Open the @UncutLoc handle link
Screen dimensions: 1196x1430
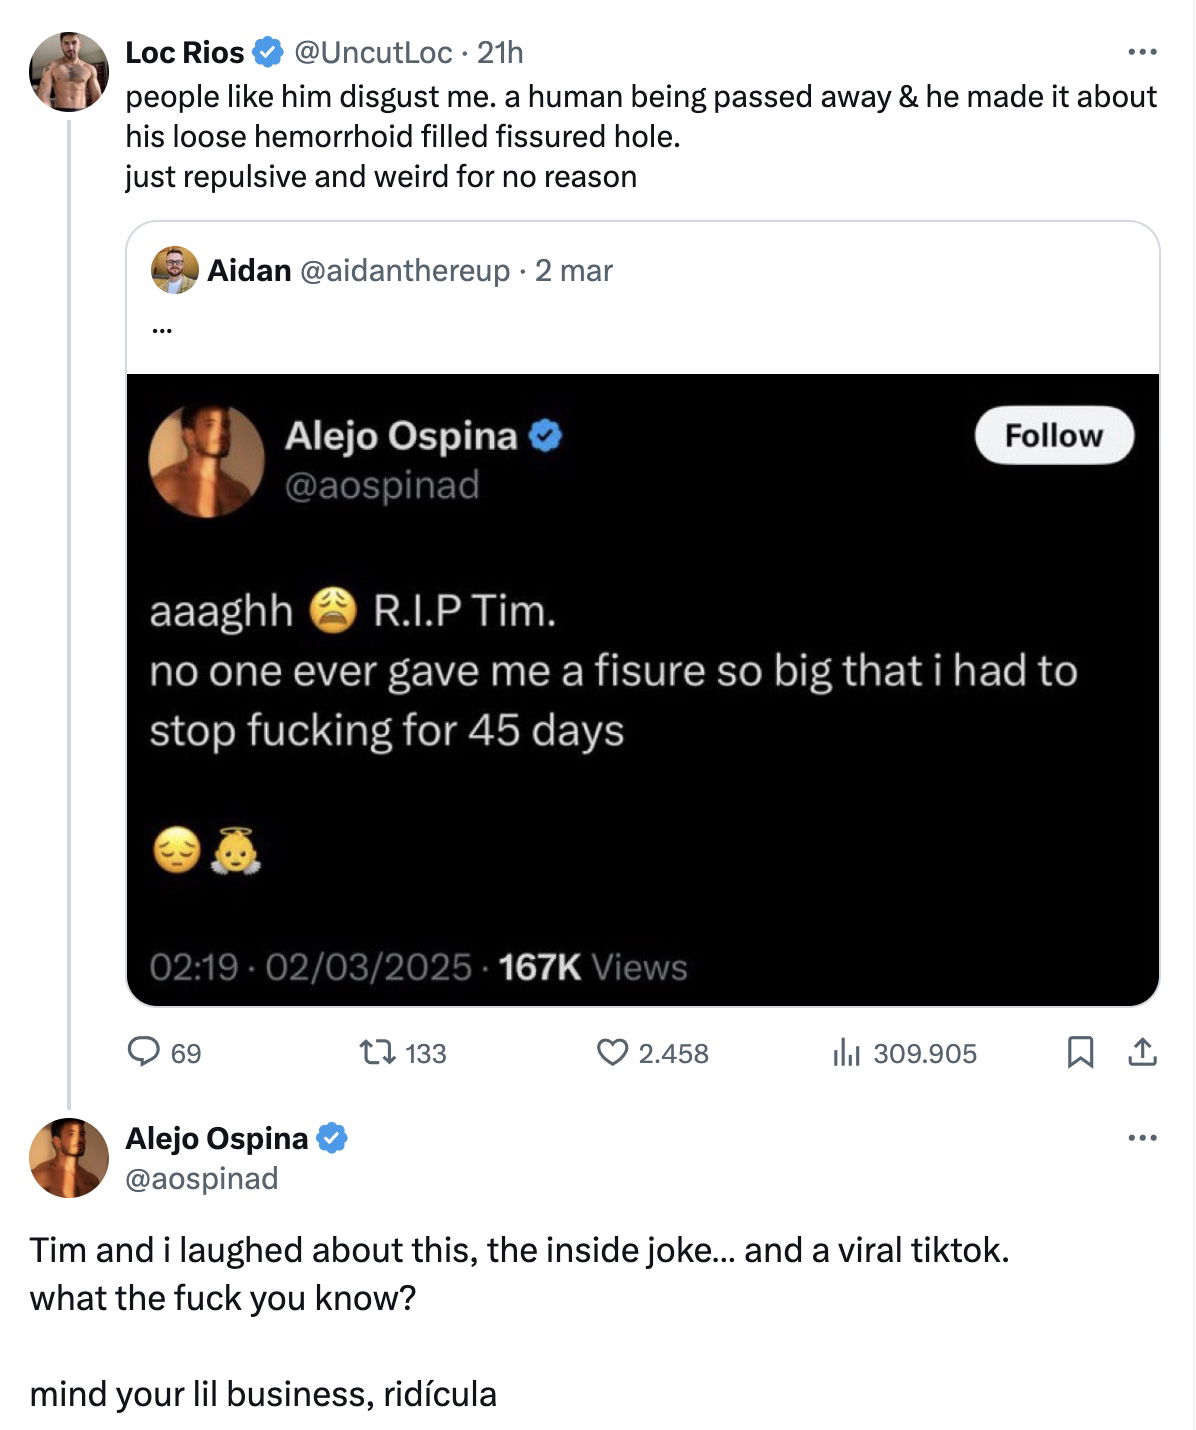[372, 52]
